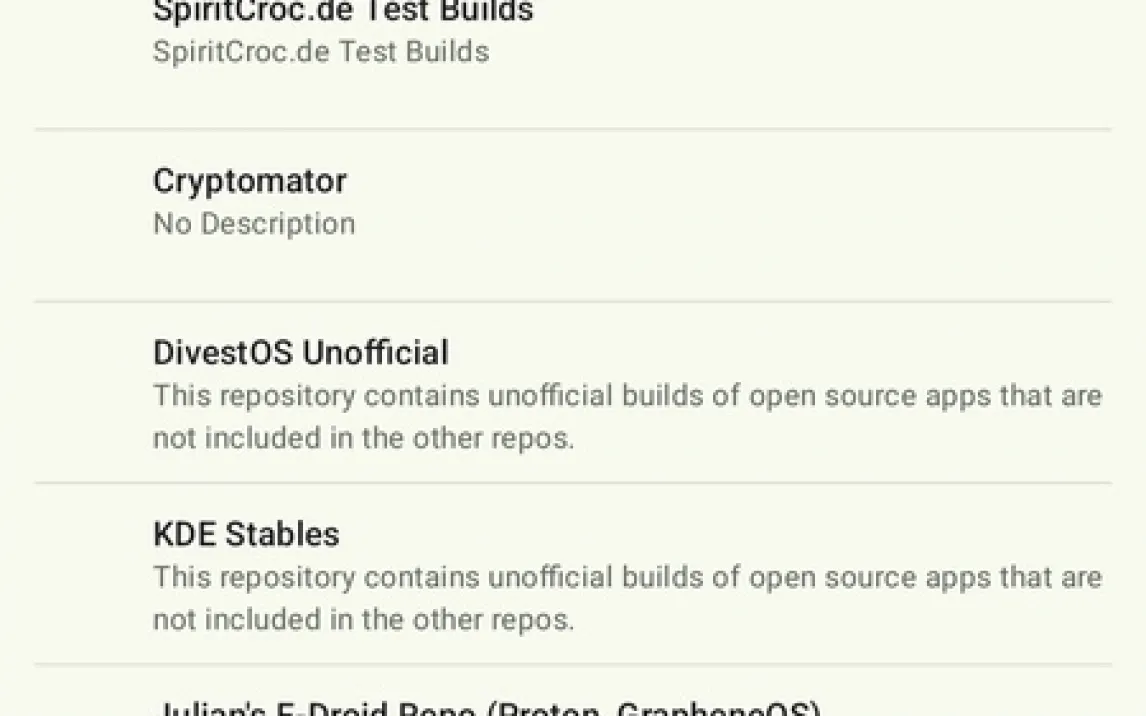1146x716 pixels.
Task: Click DivestOS Unofficial's description first line
Action: tap(627, 396)
